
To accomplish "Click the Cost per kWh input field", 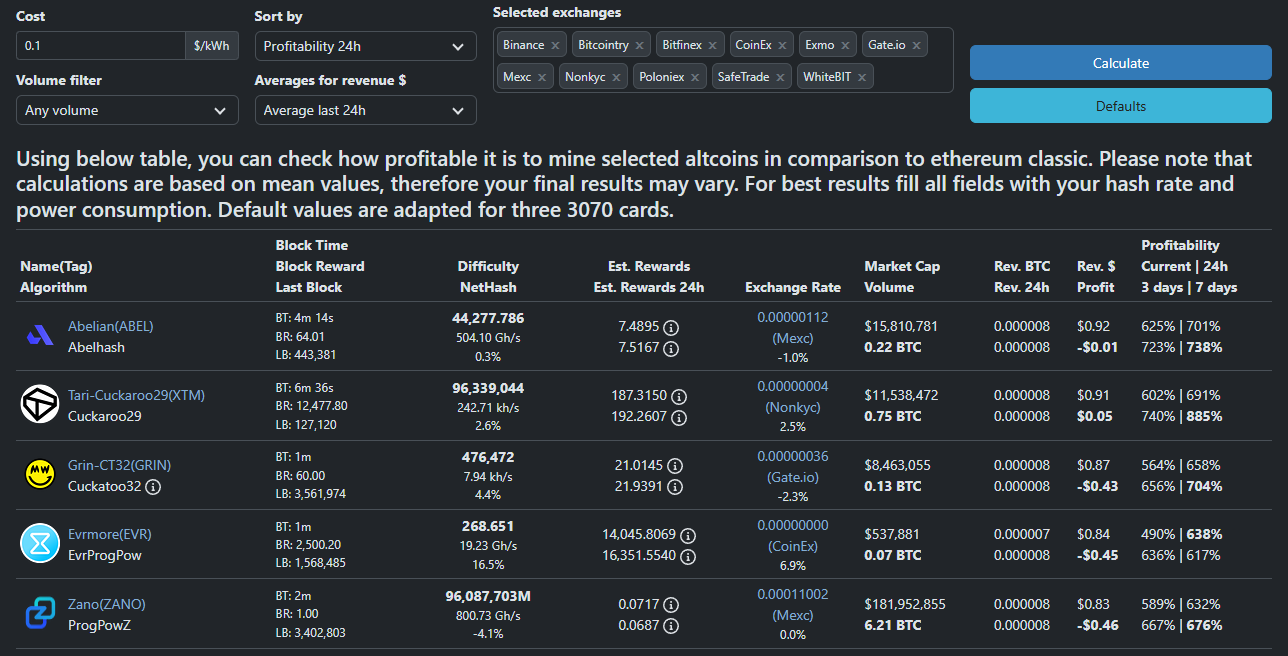I will [x=100, y=46].
